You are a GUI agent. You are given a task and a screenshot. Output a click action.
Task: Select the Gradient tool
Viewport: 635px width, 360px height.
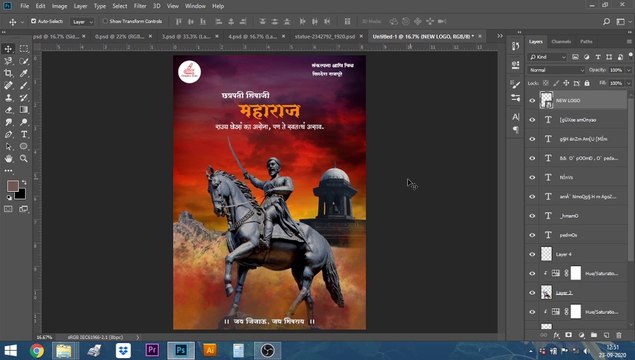(x=24, y=110)
